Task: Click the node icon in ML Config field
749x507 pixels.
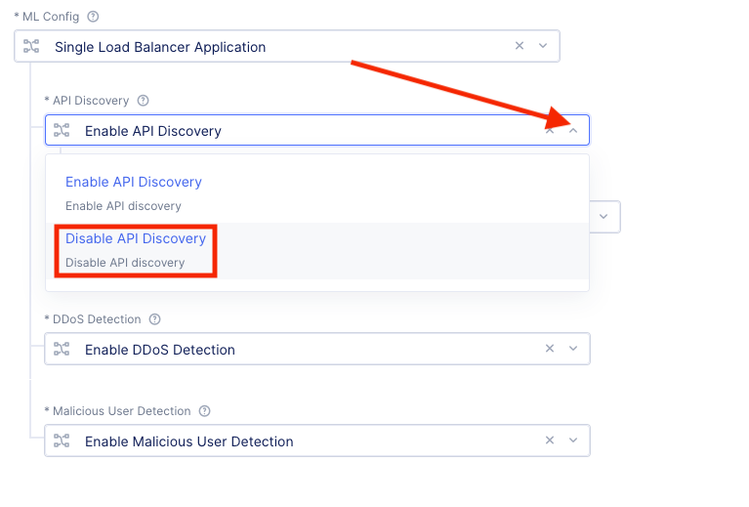Action: tap(31, 46)
